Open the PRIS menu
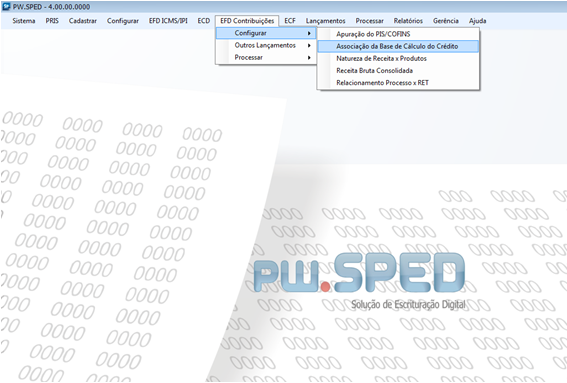567x383 pixels. pyautogui.click(x=52, y=21)
